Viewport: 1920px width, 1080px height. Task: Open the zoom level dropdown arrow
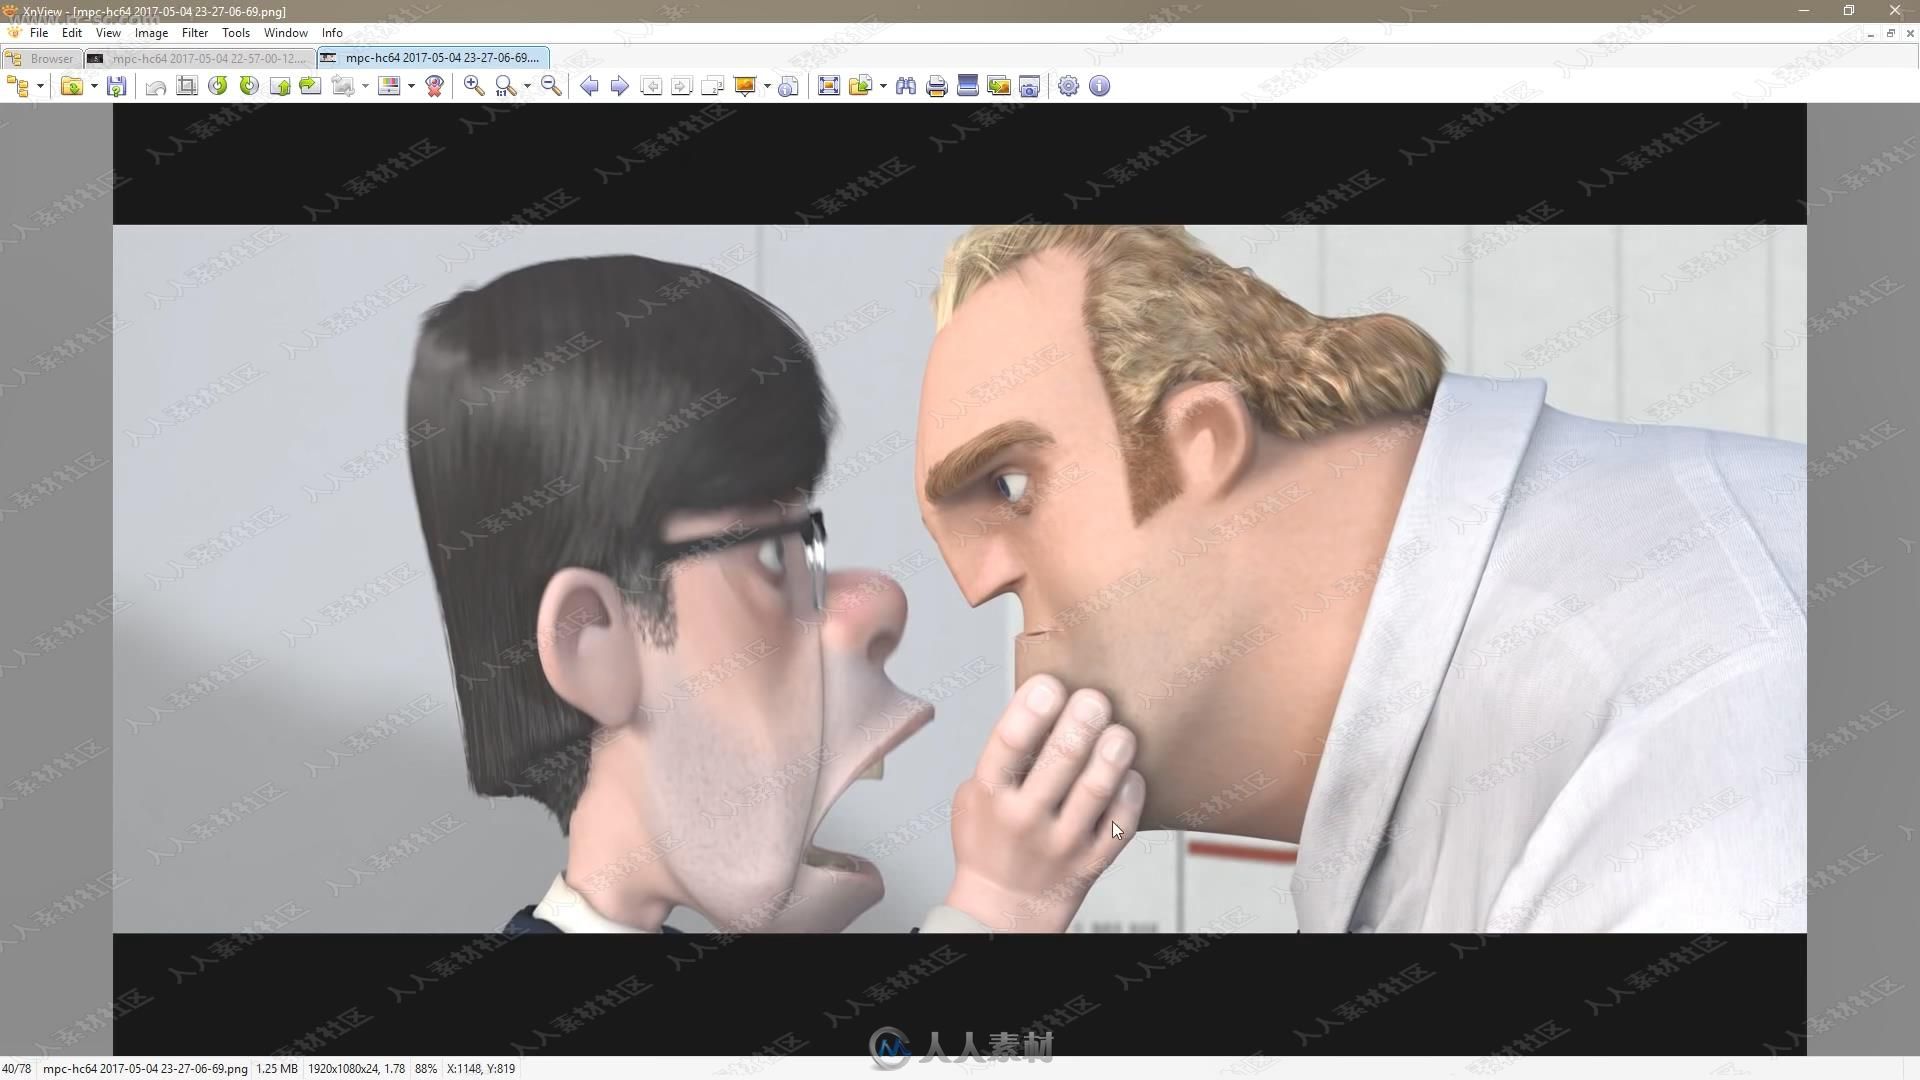coord(527,86)
